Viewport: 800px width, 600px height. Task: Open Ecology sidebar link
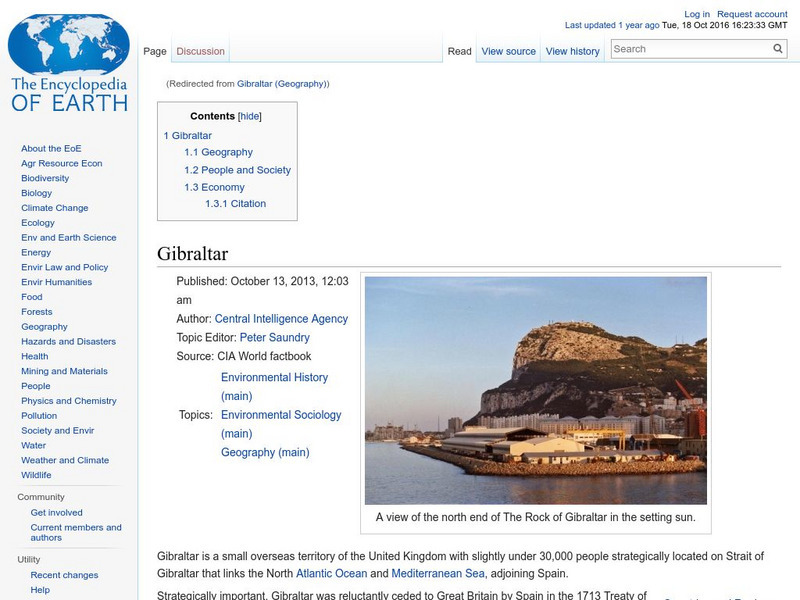point(38,222)
